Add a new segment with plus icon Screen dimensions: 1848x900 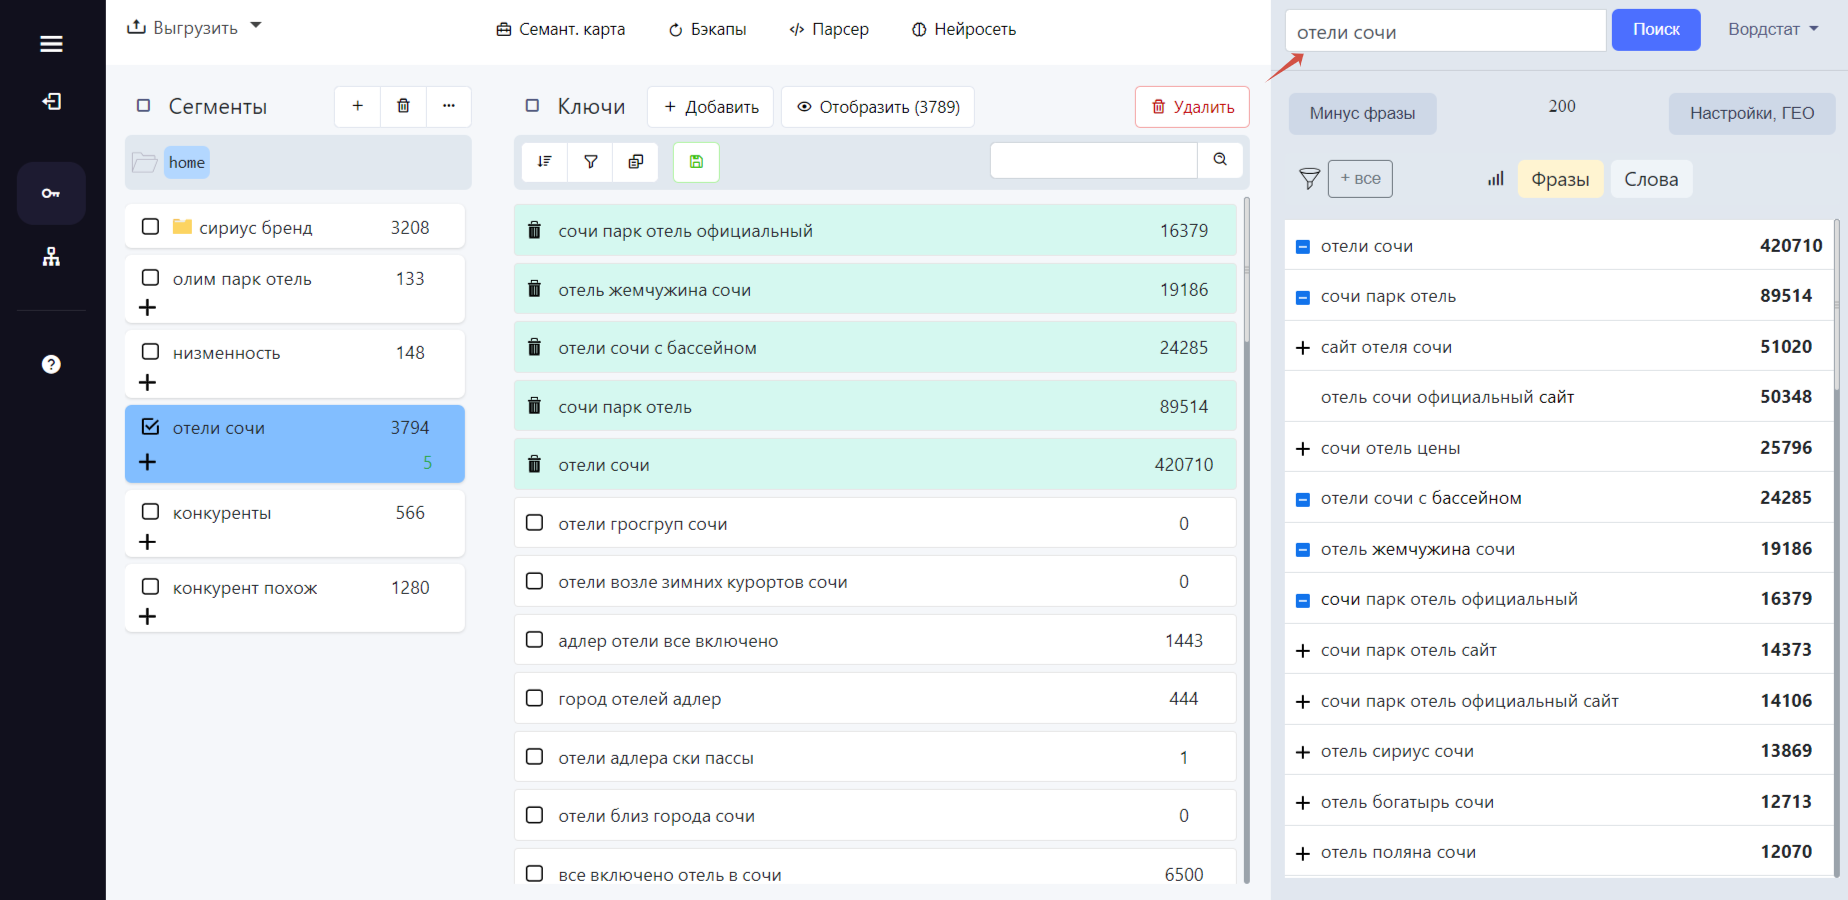click(357, 106)
